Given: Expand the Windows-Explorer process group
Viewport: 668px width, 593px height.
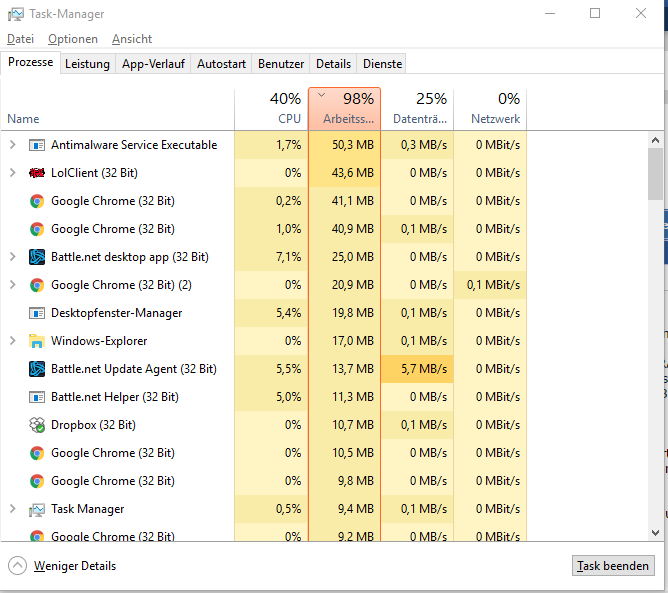Looking at the screenshot, I should (x=12, y=341).
